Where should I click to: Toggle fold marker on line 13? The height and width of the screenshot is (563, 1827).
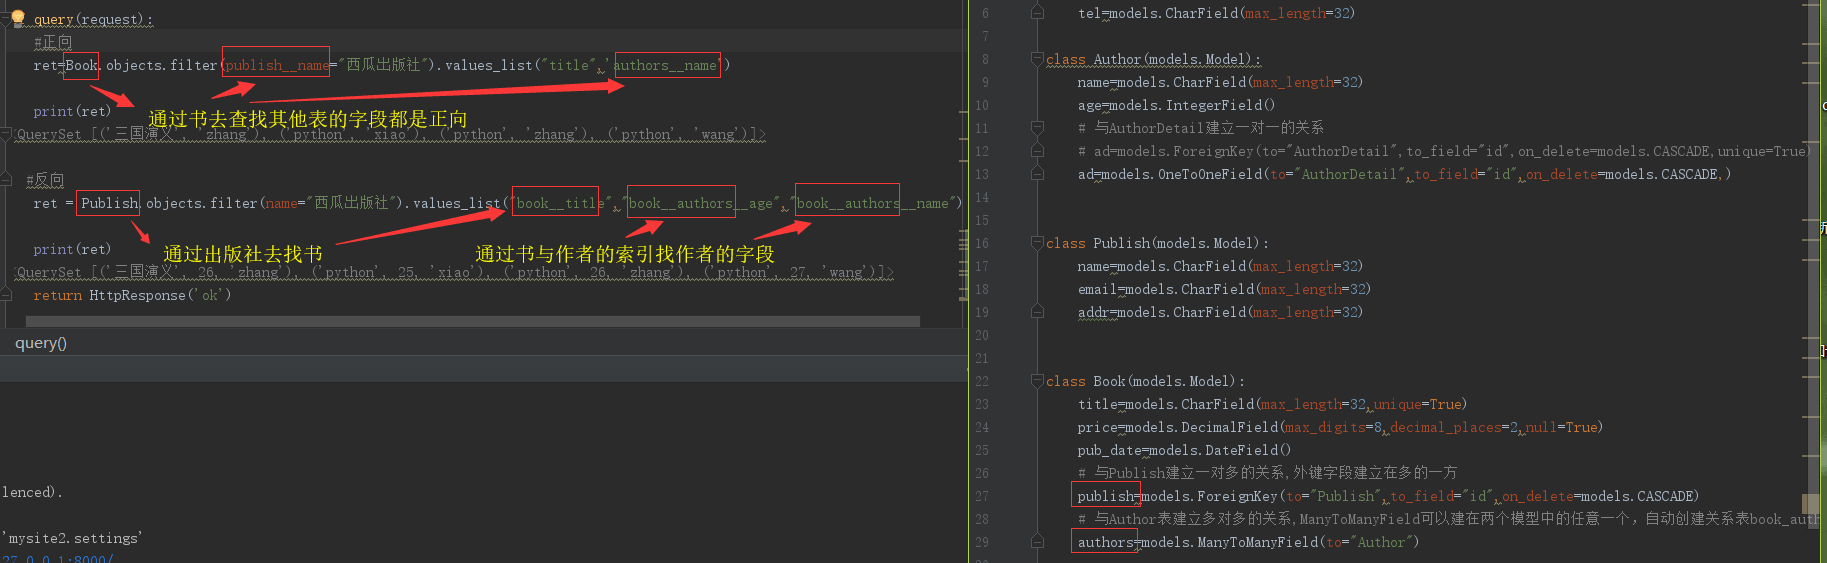coord(1037,174)
